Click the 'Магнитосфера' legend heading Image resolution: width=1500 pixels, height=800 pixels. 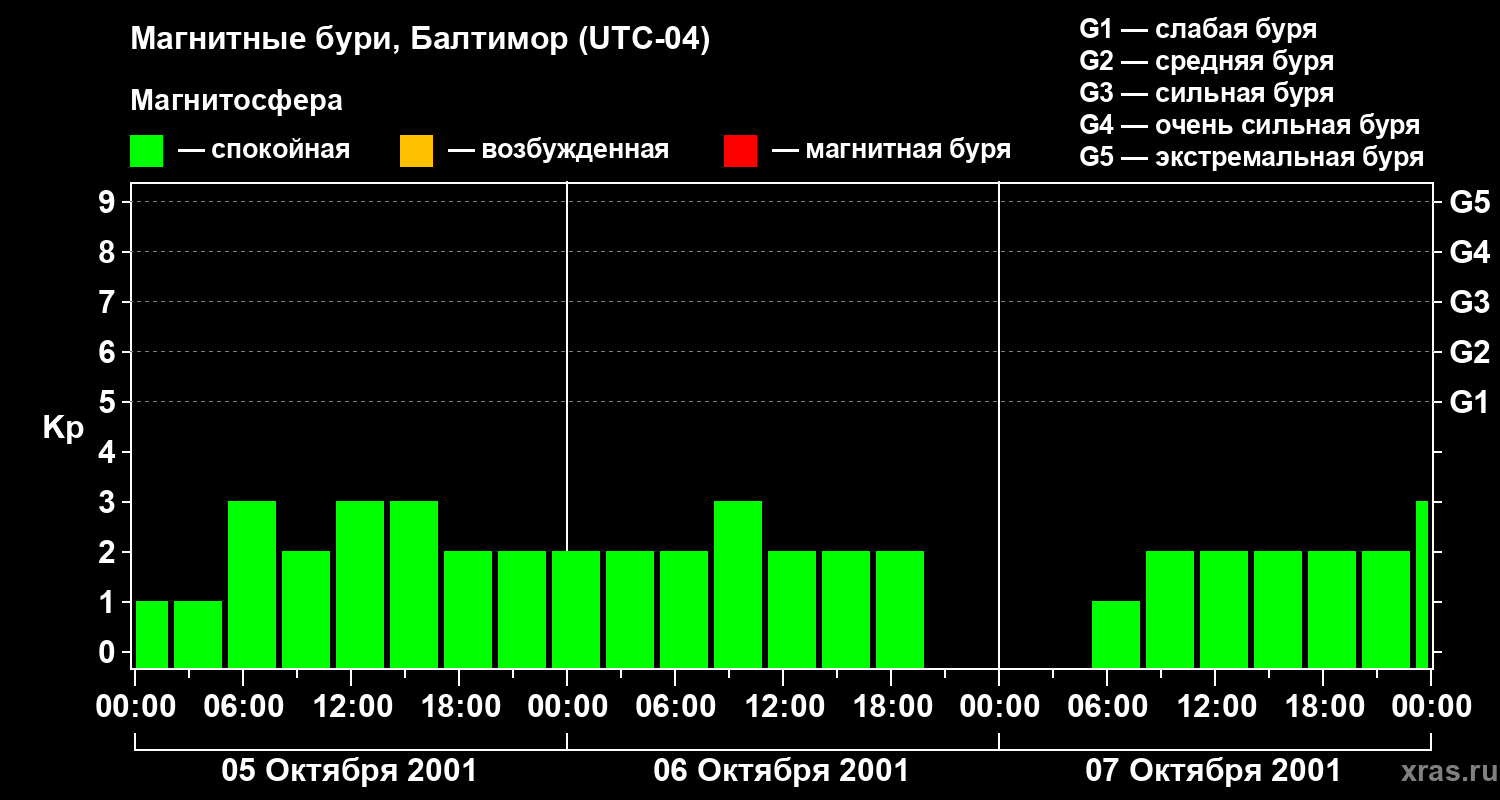tap(237, 101)
